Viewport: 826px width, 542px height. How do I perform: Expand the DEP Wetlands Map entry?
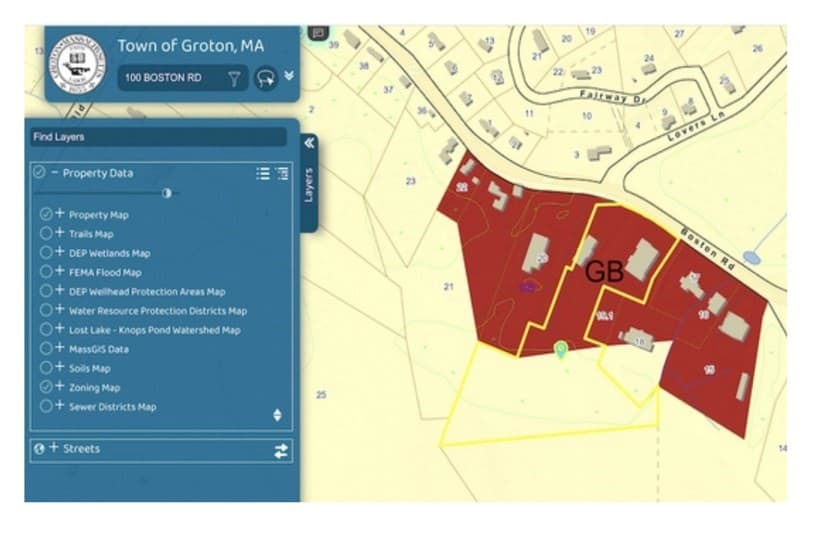(x=60, y=252)
